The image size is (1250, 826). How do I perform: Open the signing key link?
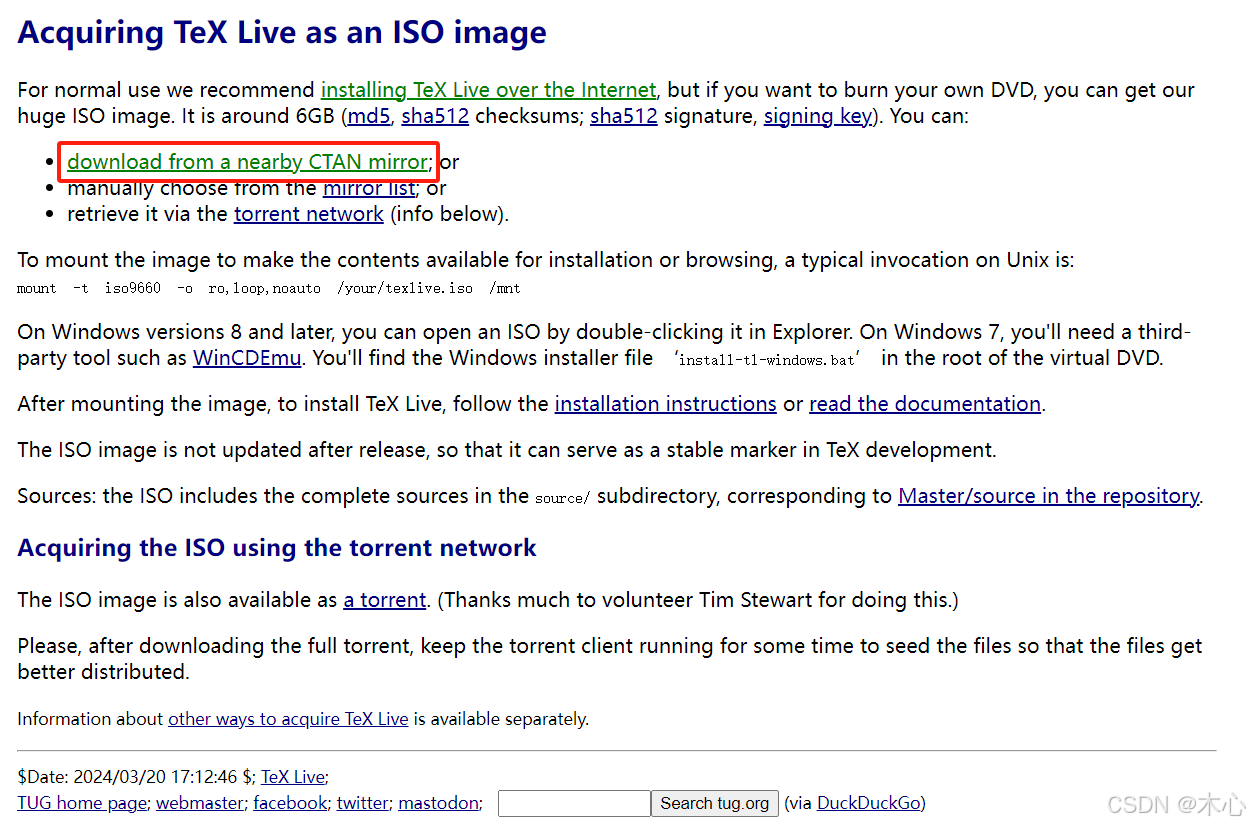coord(817,116)
